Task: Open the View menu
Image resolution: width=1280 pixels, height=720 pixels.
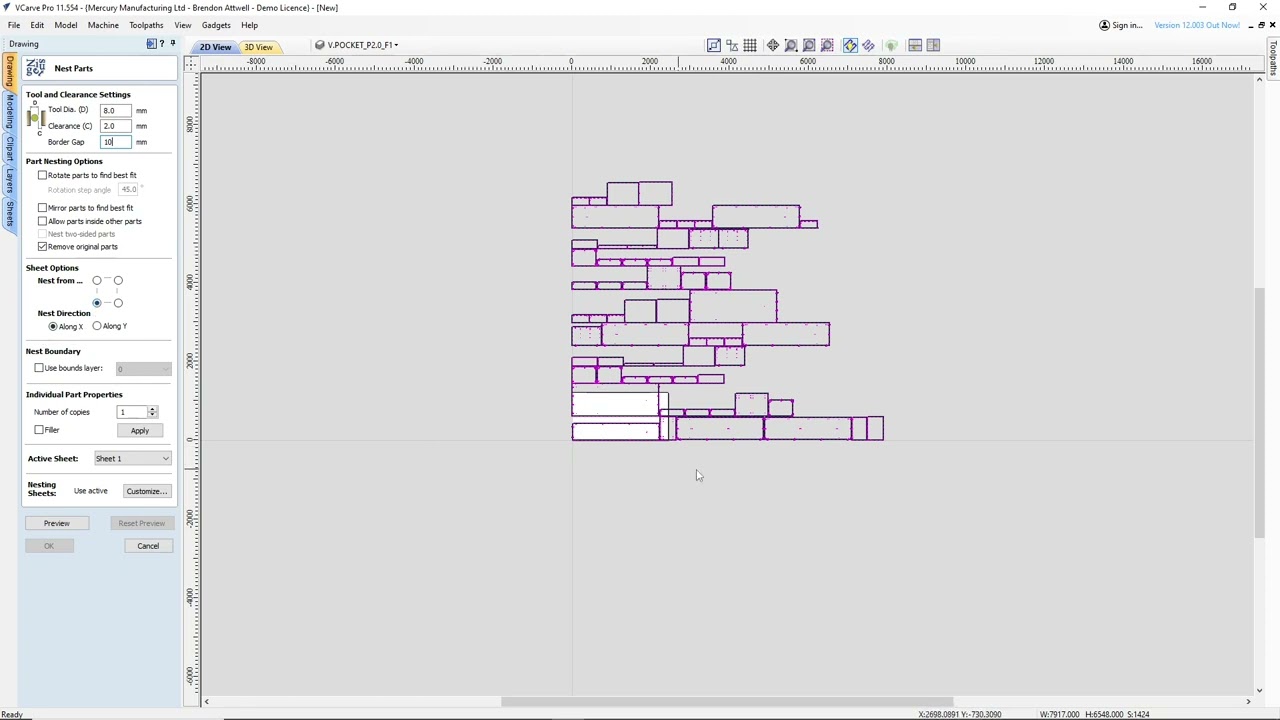Action: (183, 25)
